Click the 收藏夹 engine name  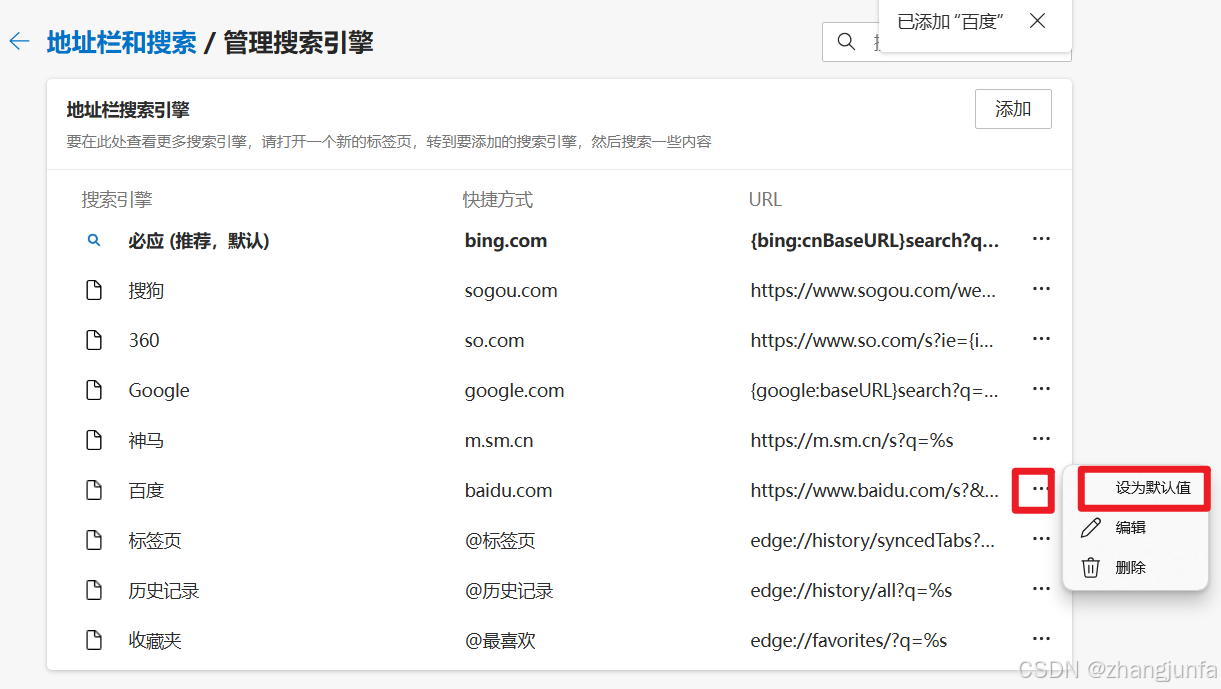tap(155, 641)
